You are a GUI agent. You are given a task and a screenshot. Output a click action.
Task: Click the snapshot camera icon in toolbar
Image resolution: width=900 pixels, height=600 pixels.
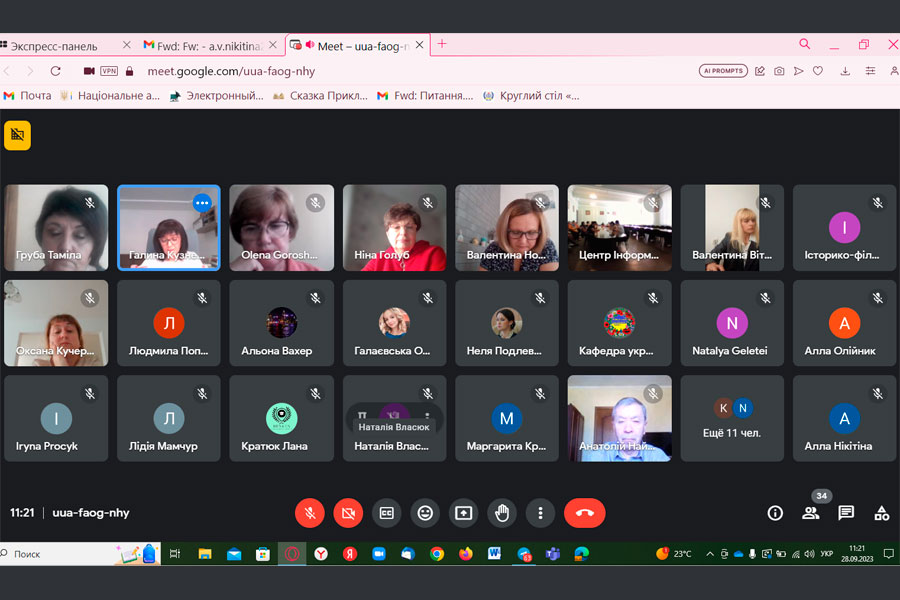[779, 71]
